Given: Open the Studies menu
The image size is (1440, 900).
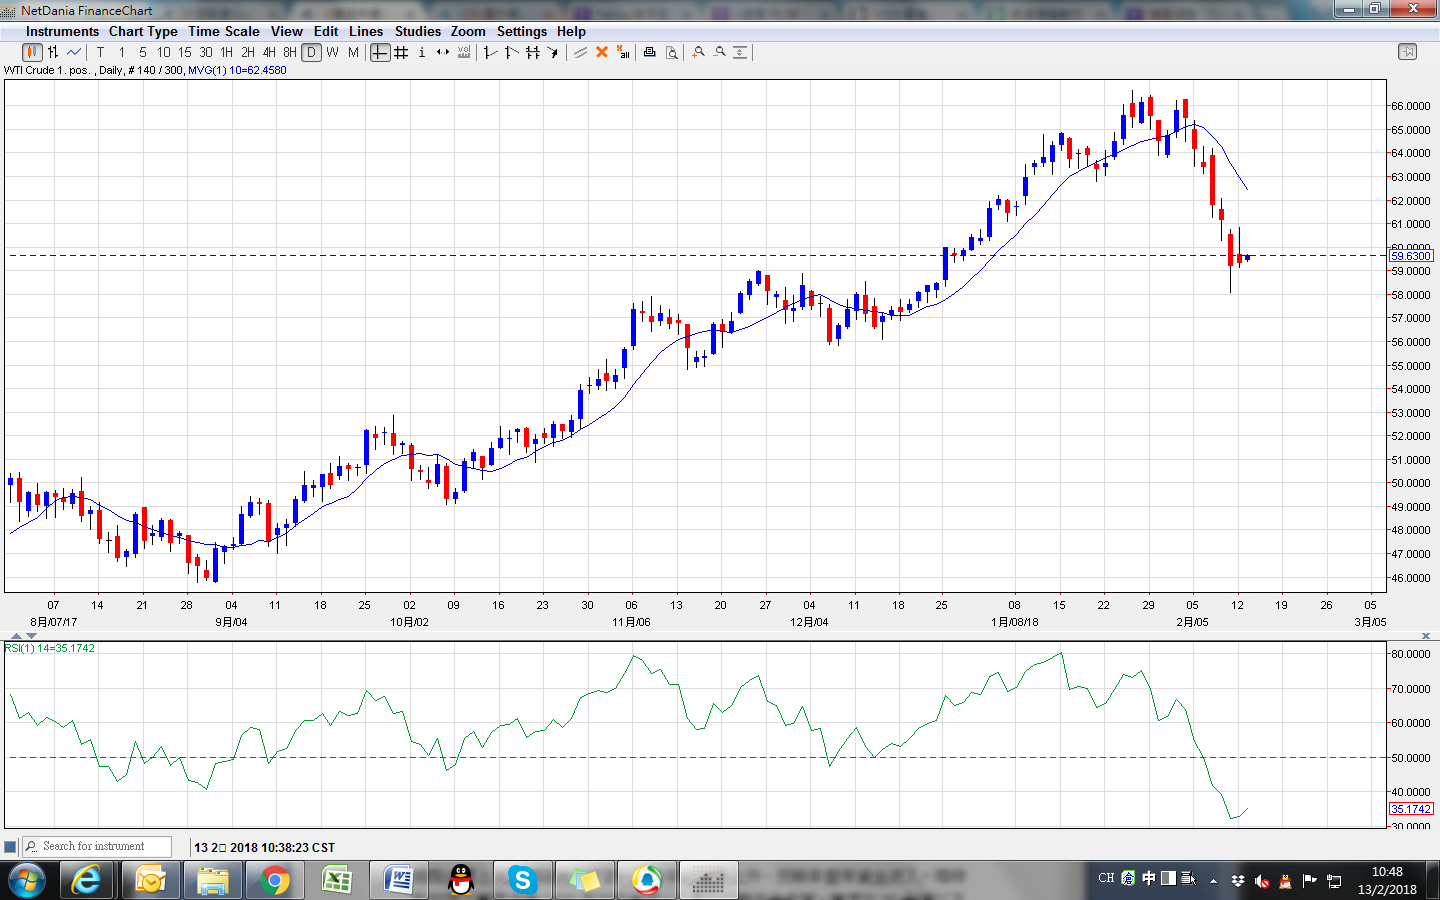Looking at the screenshot, I should pyautogui.click(x=417, y=31).
